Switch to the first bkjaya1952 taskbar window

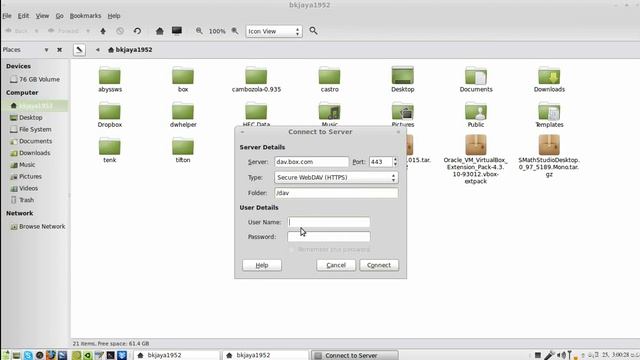[176, 356]
